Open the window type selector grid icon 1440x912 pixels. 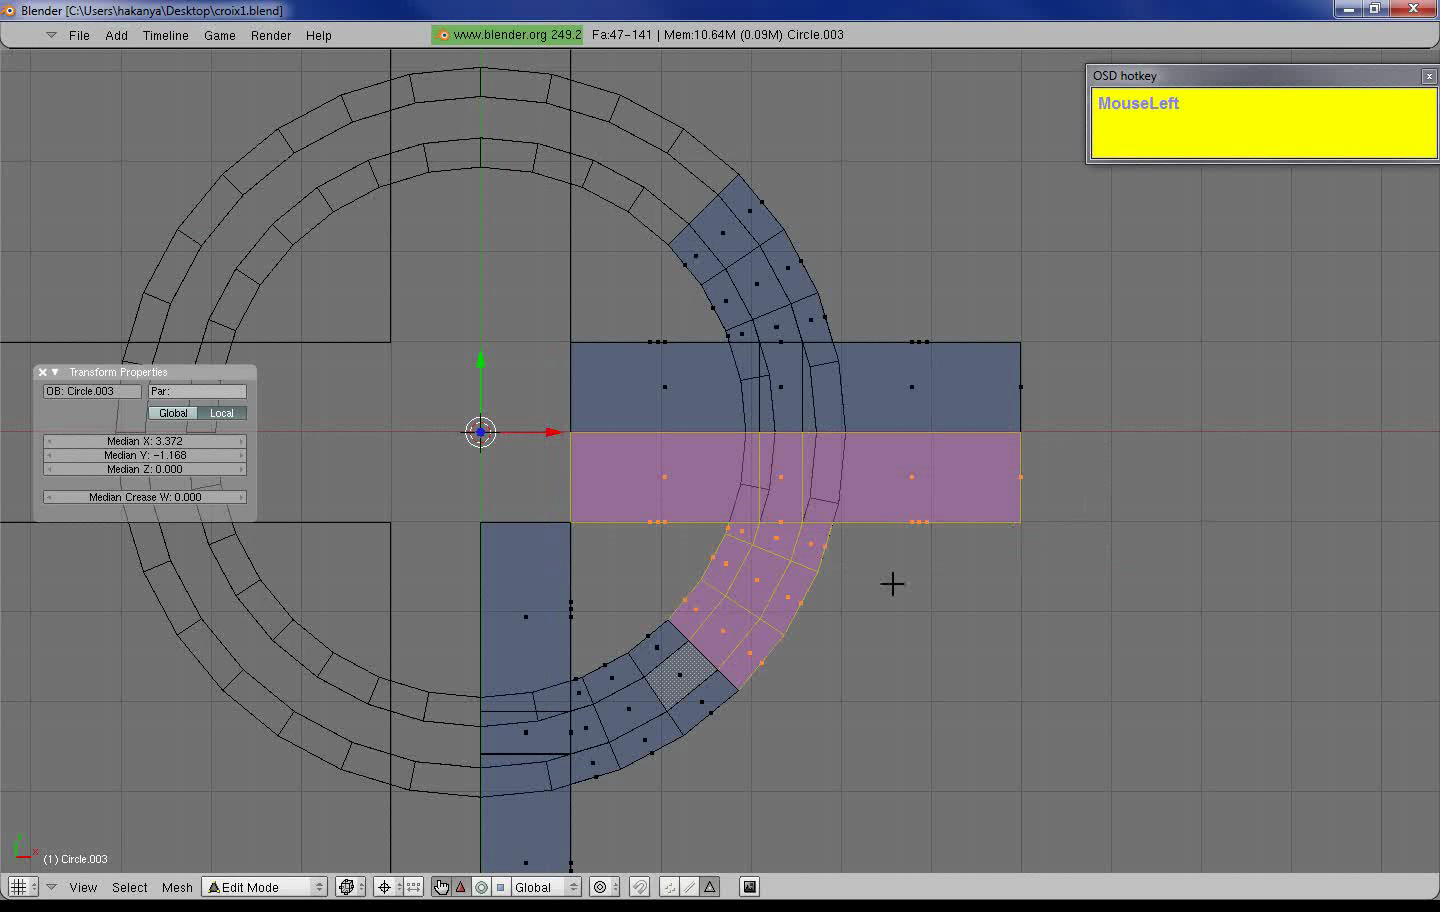[17, 887]
